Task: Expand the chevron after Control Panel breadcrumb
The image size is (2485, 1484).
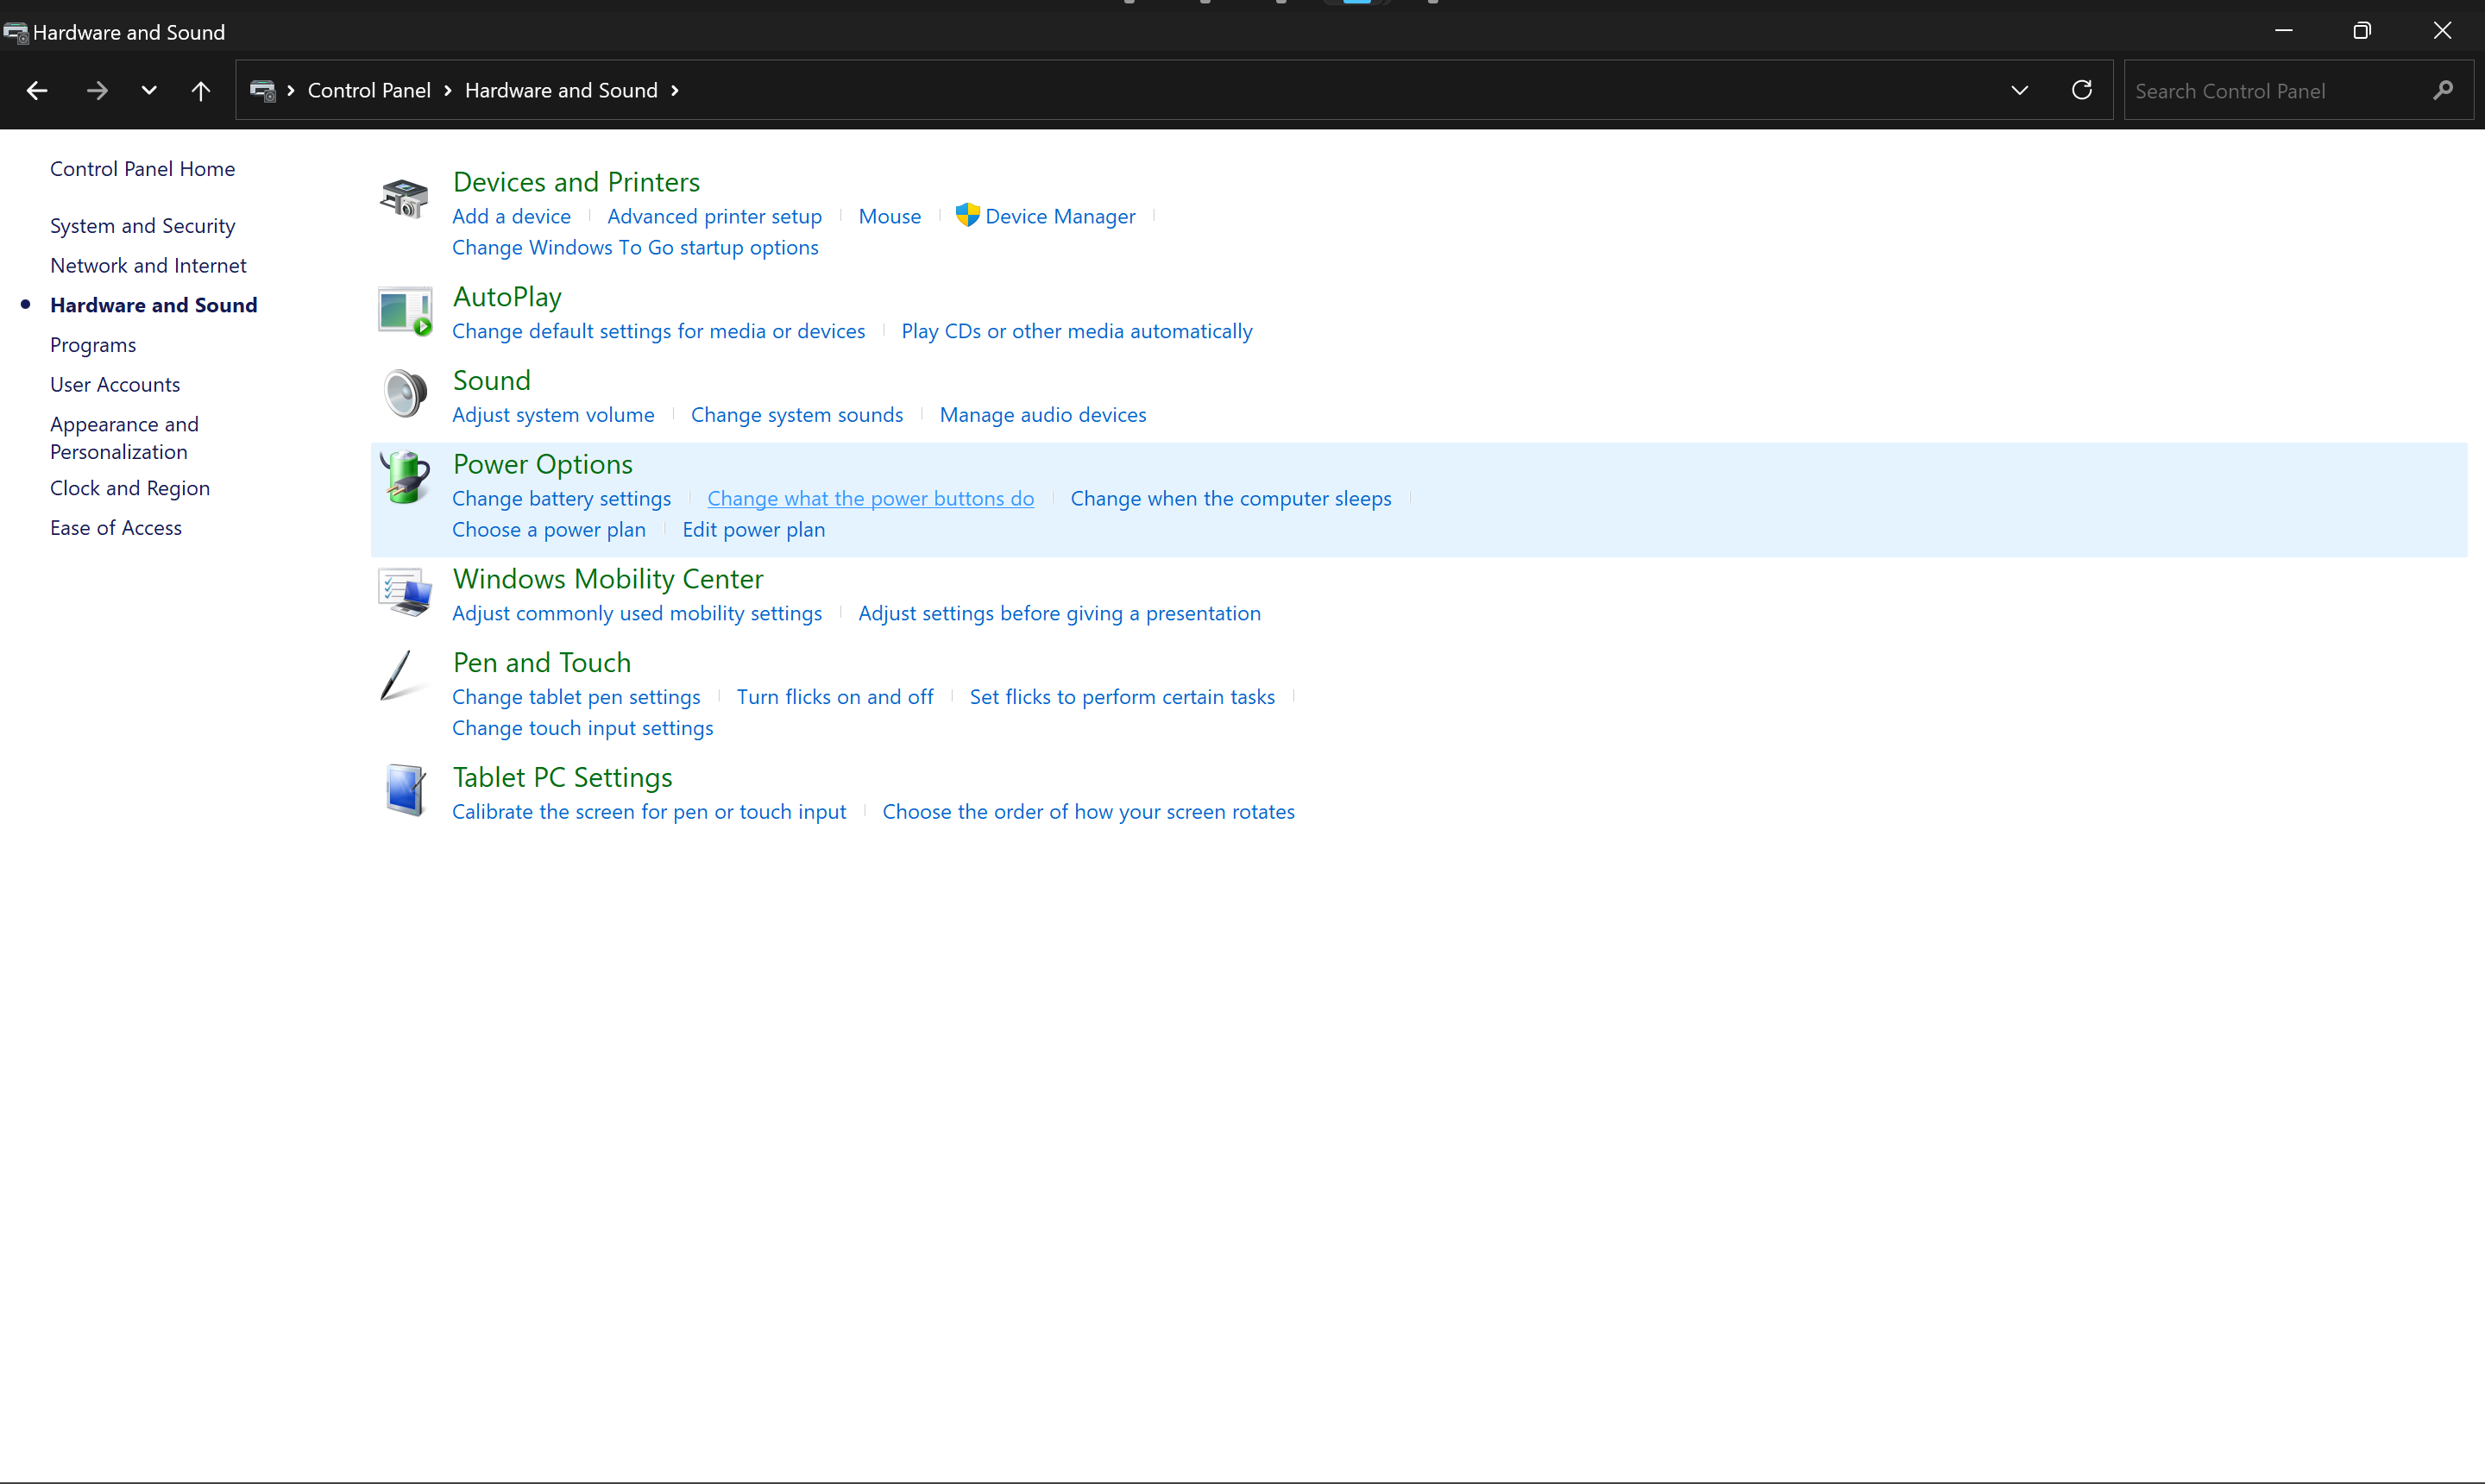Action: (x=448, y=91)
